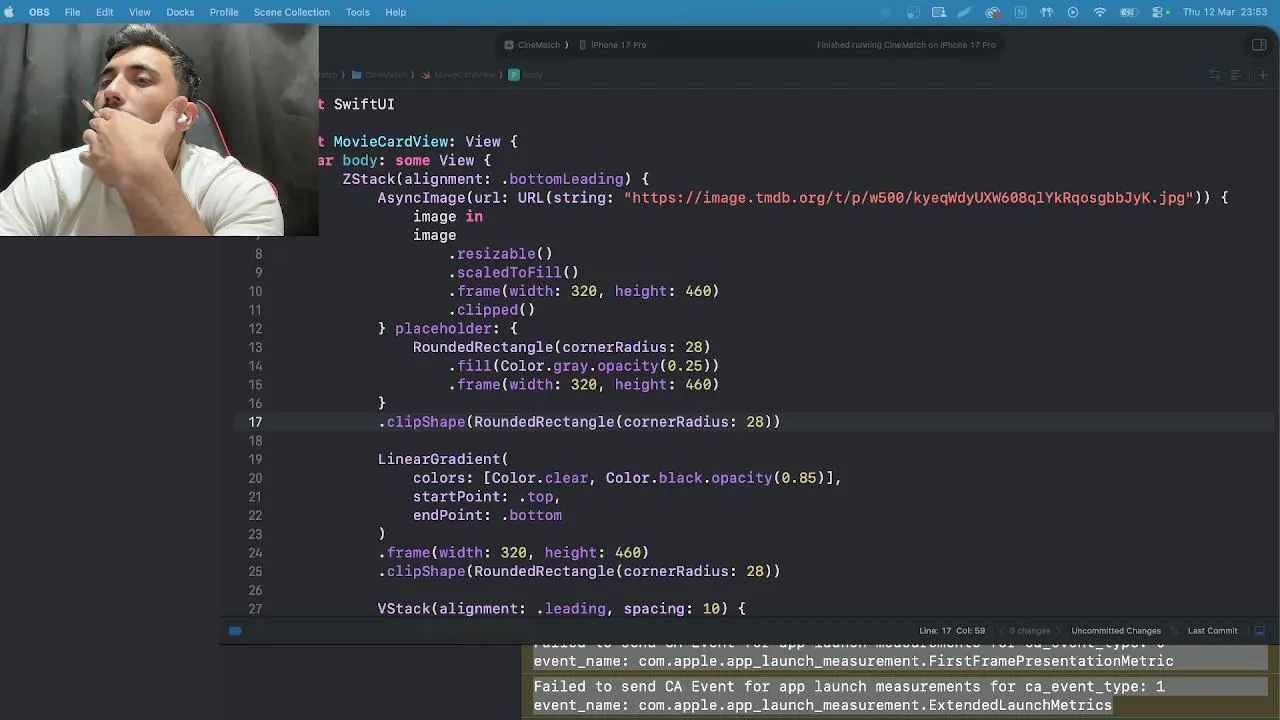Screen dimensions: 1280x720
Task: Click the FirstFramePresentationMetric console message
Action: click(853, 662)
